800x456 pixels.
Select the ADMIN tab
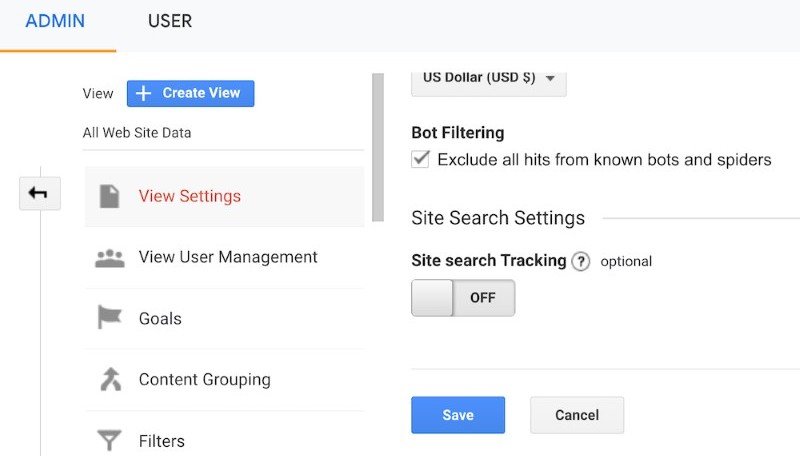click(x=55, y=21)
